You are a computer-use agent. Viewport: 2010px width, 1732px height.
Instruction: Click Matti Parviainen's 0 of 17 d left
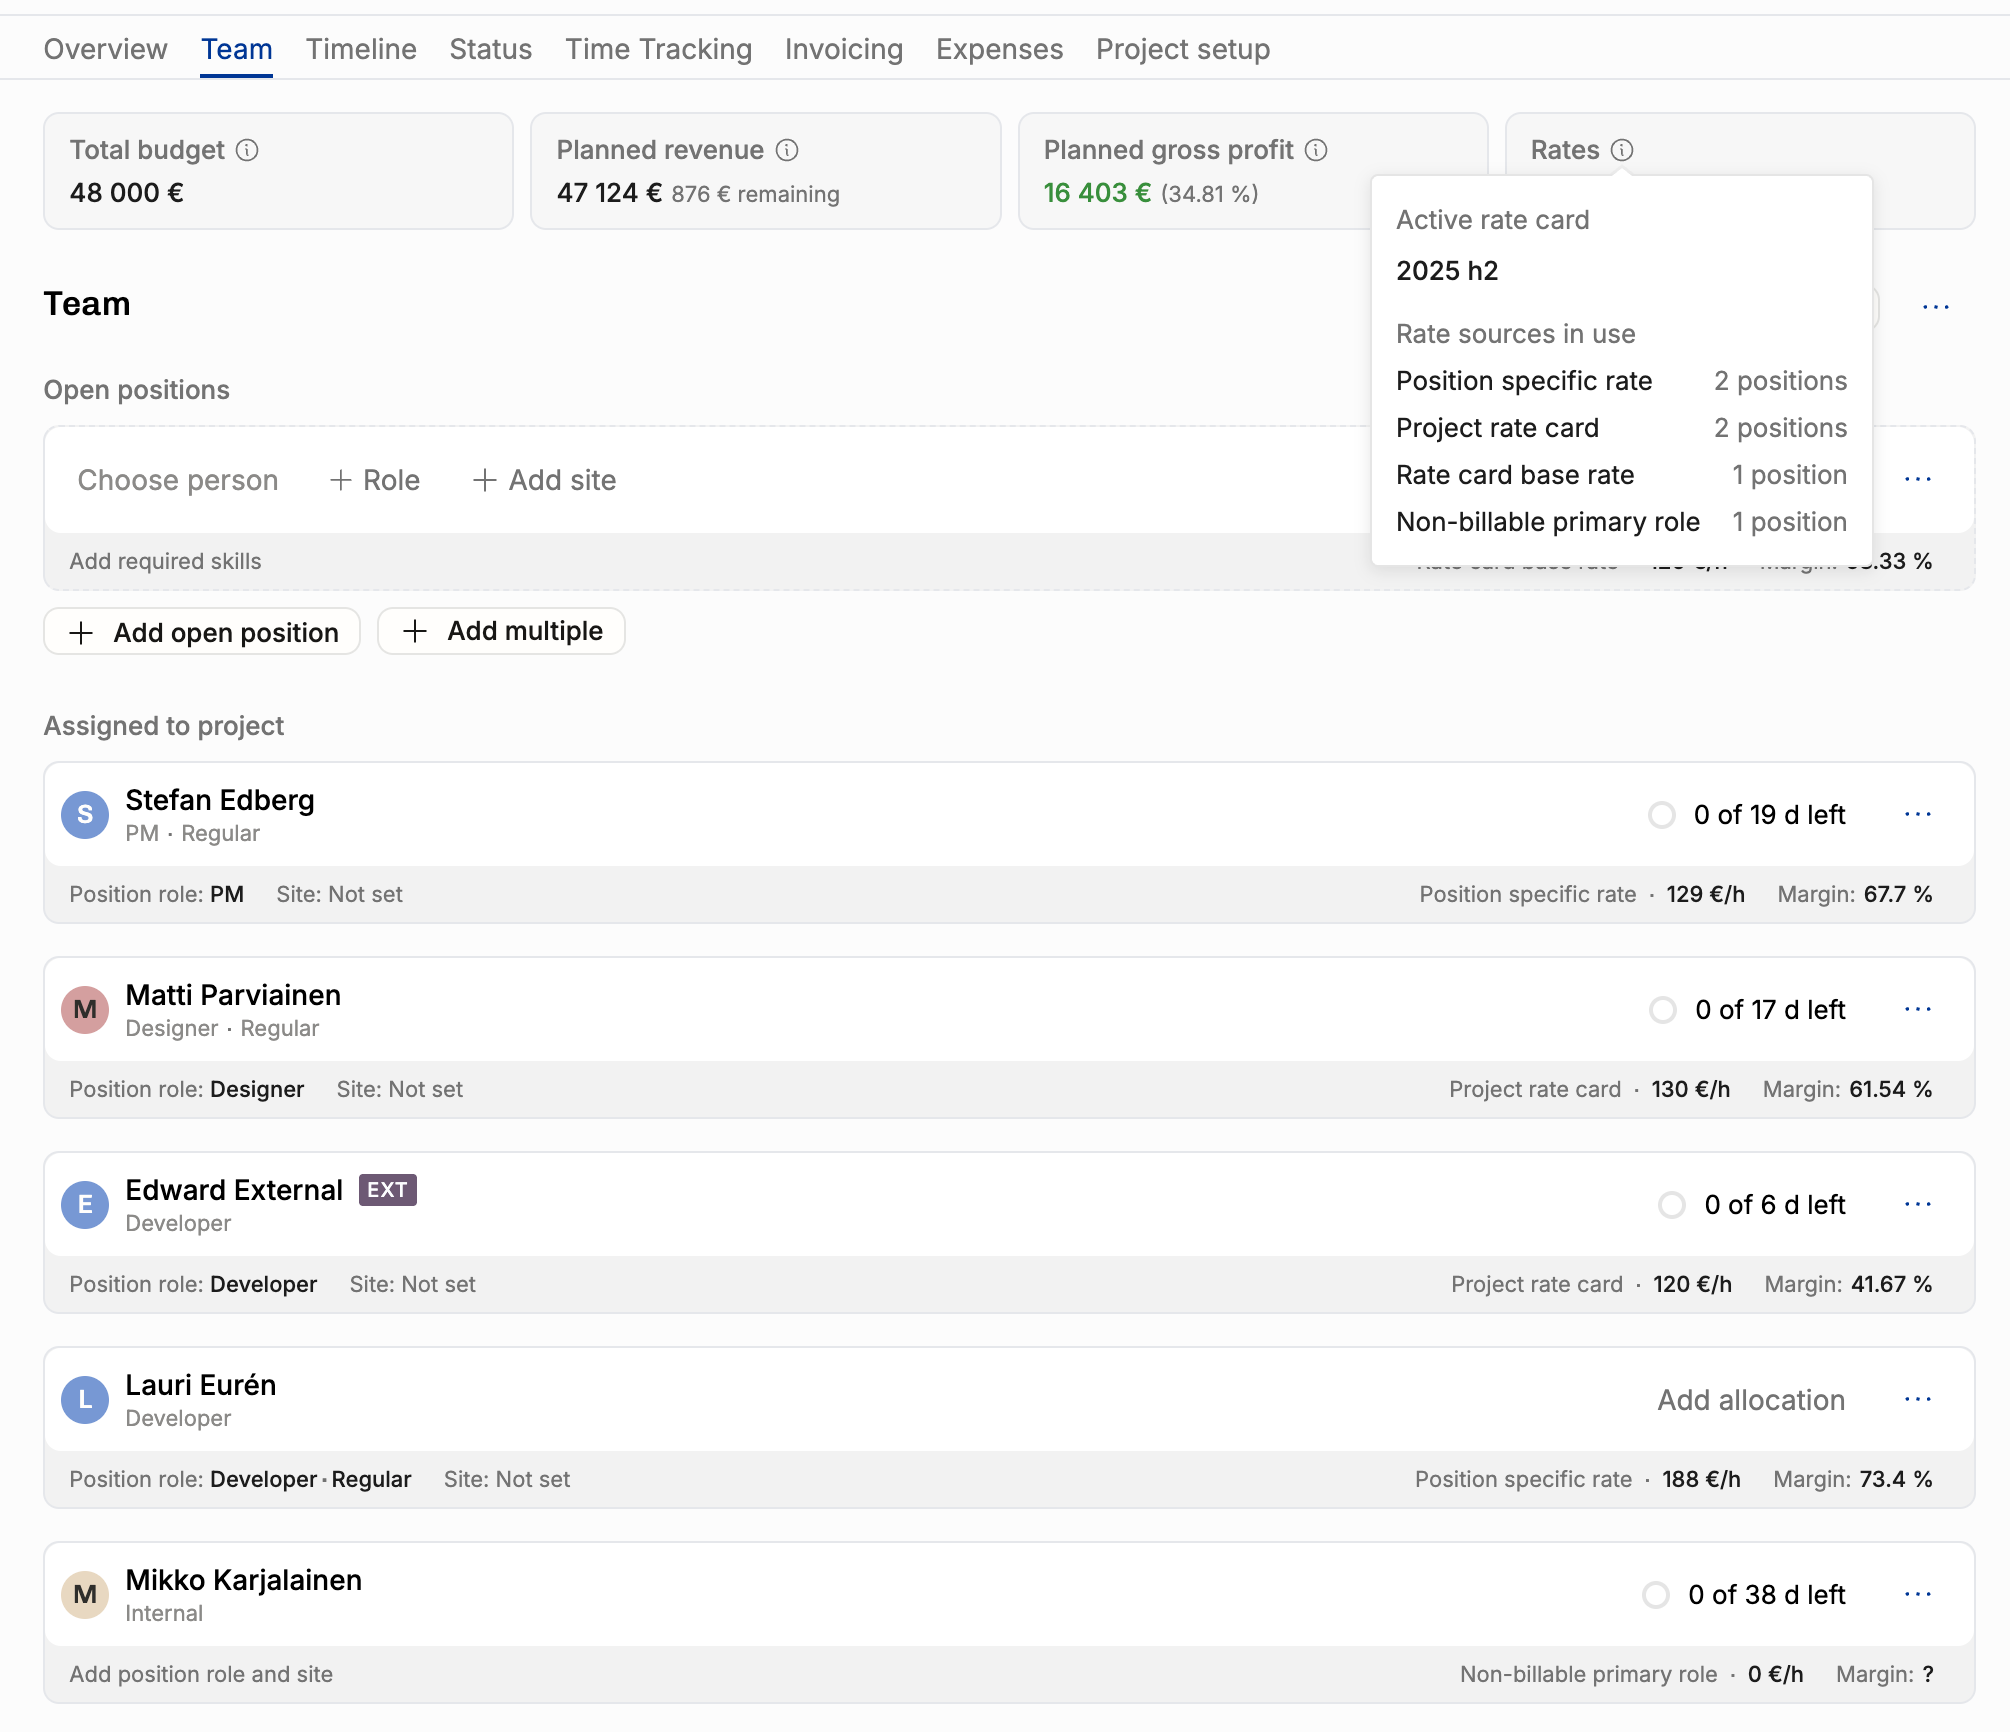[1770, 1010]
